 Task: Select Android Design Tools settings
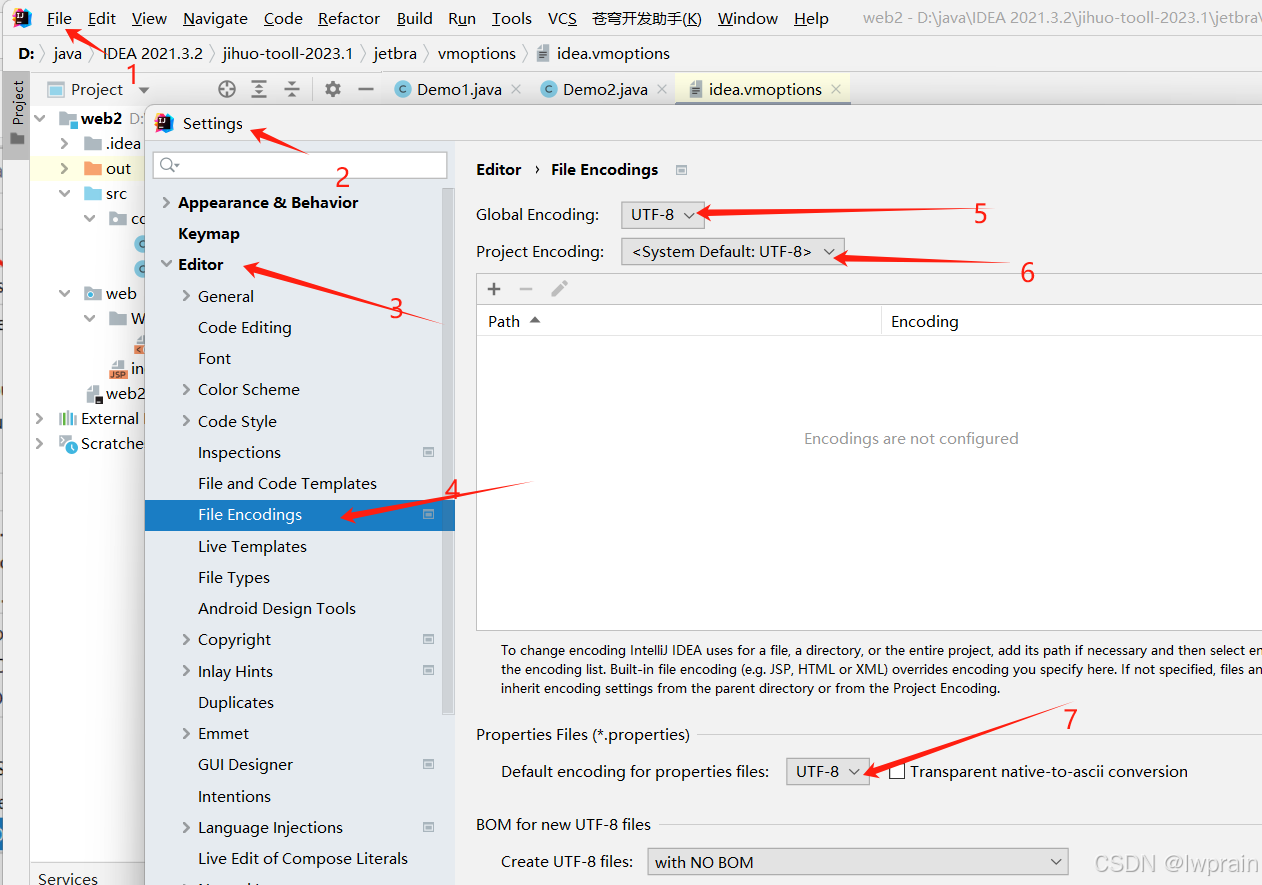277,608
